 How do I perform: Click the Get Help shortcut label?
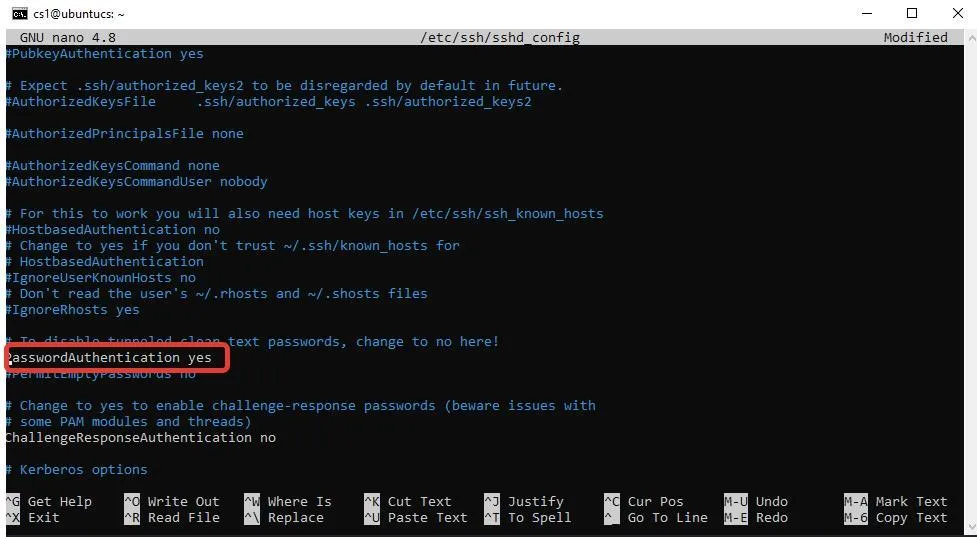(59, 501)
